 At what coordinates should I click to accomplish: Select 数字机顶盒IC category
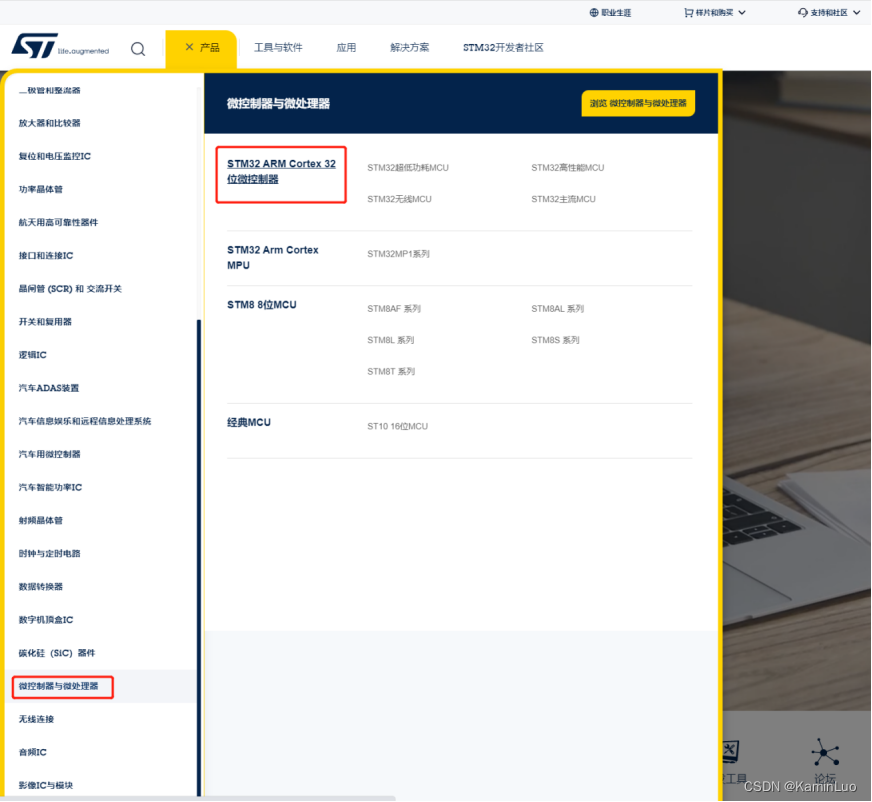coord(46,620)
